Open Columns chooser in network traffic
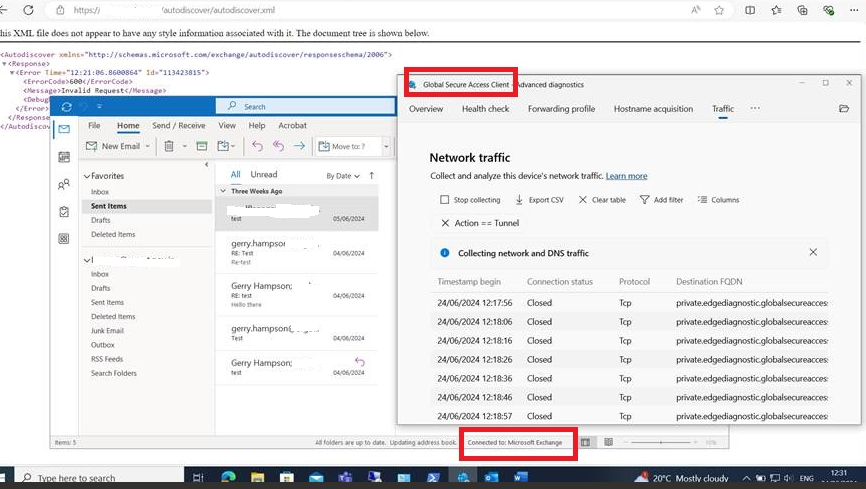Viewport: 866px width, 489px height. [718, 200]
